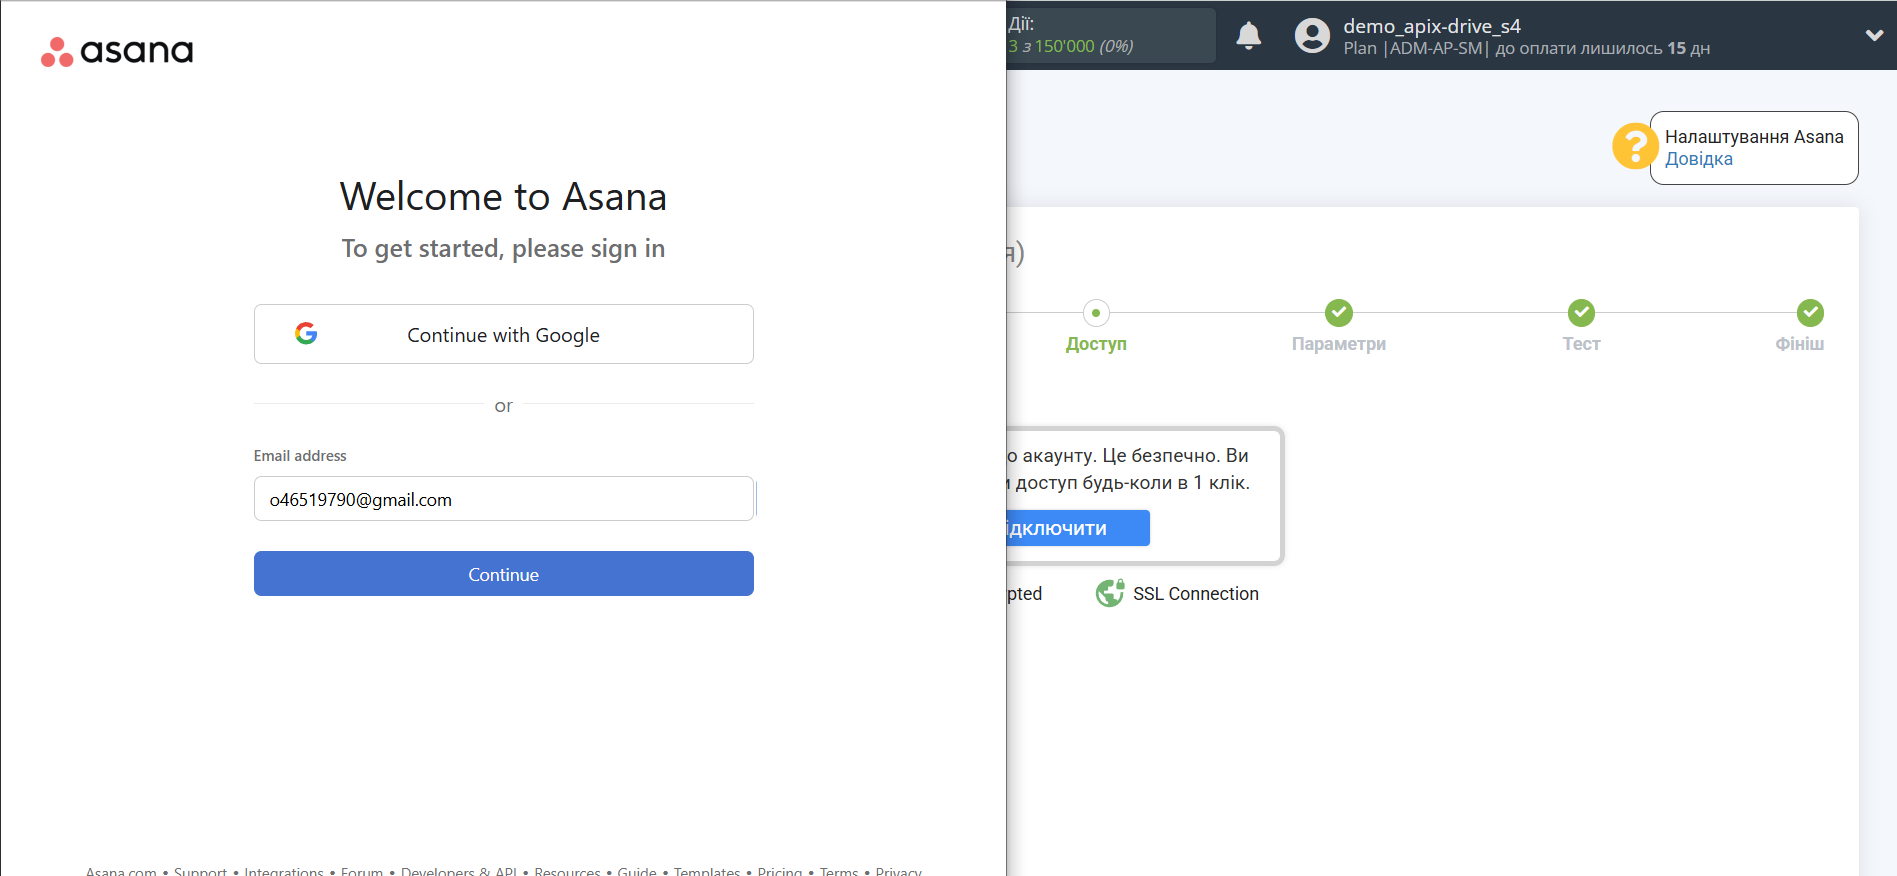Click the Параметри step checkmark
This screenshot has height=876, width=1897.
coord(1338,313)
